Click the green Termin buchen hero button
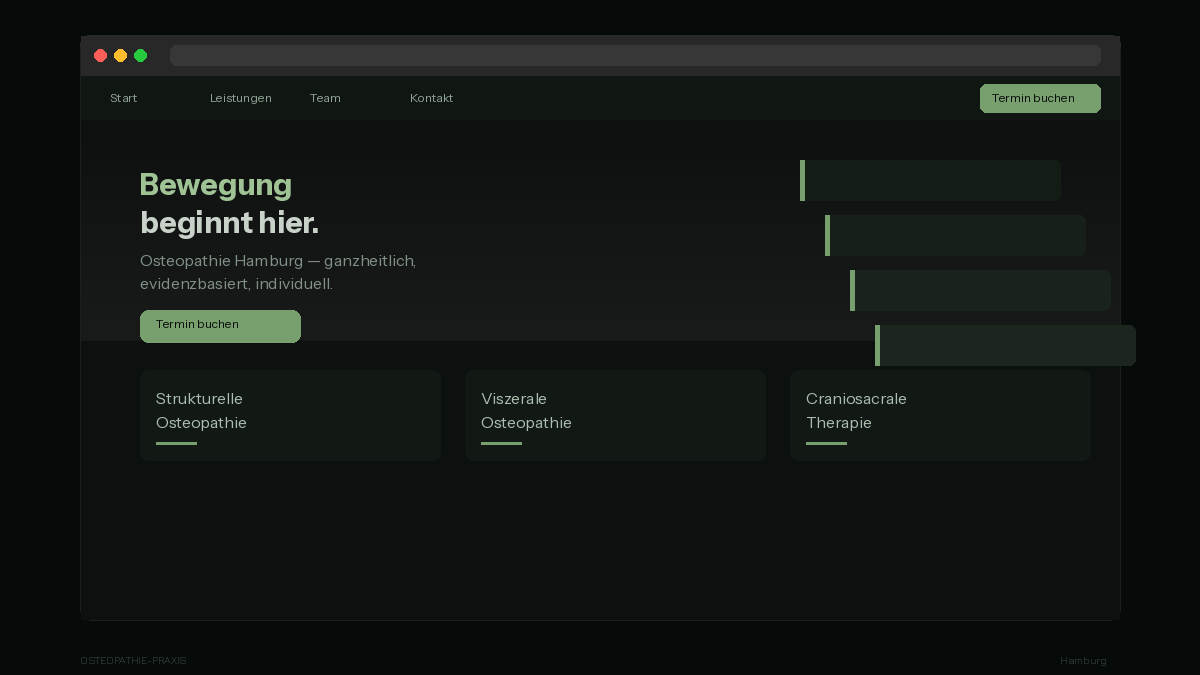 tap(220, 326)
